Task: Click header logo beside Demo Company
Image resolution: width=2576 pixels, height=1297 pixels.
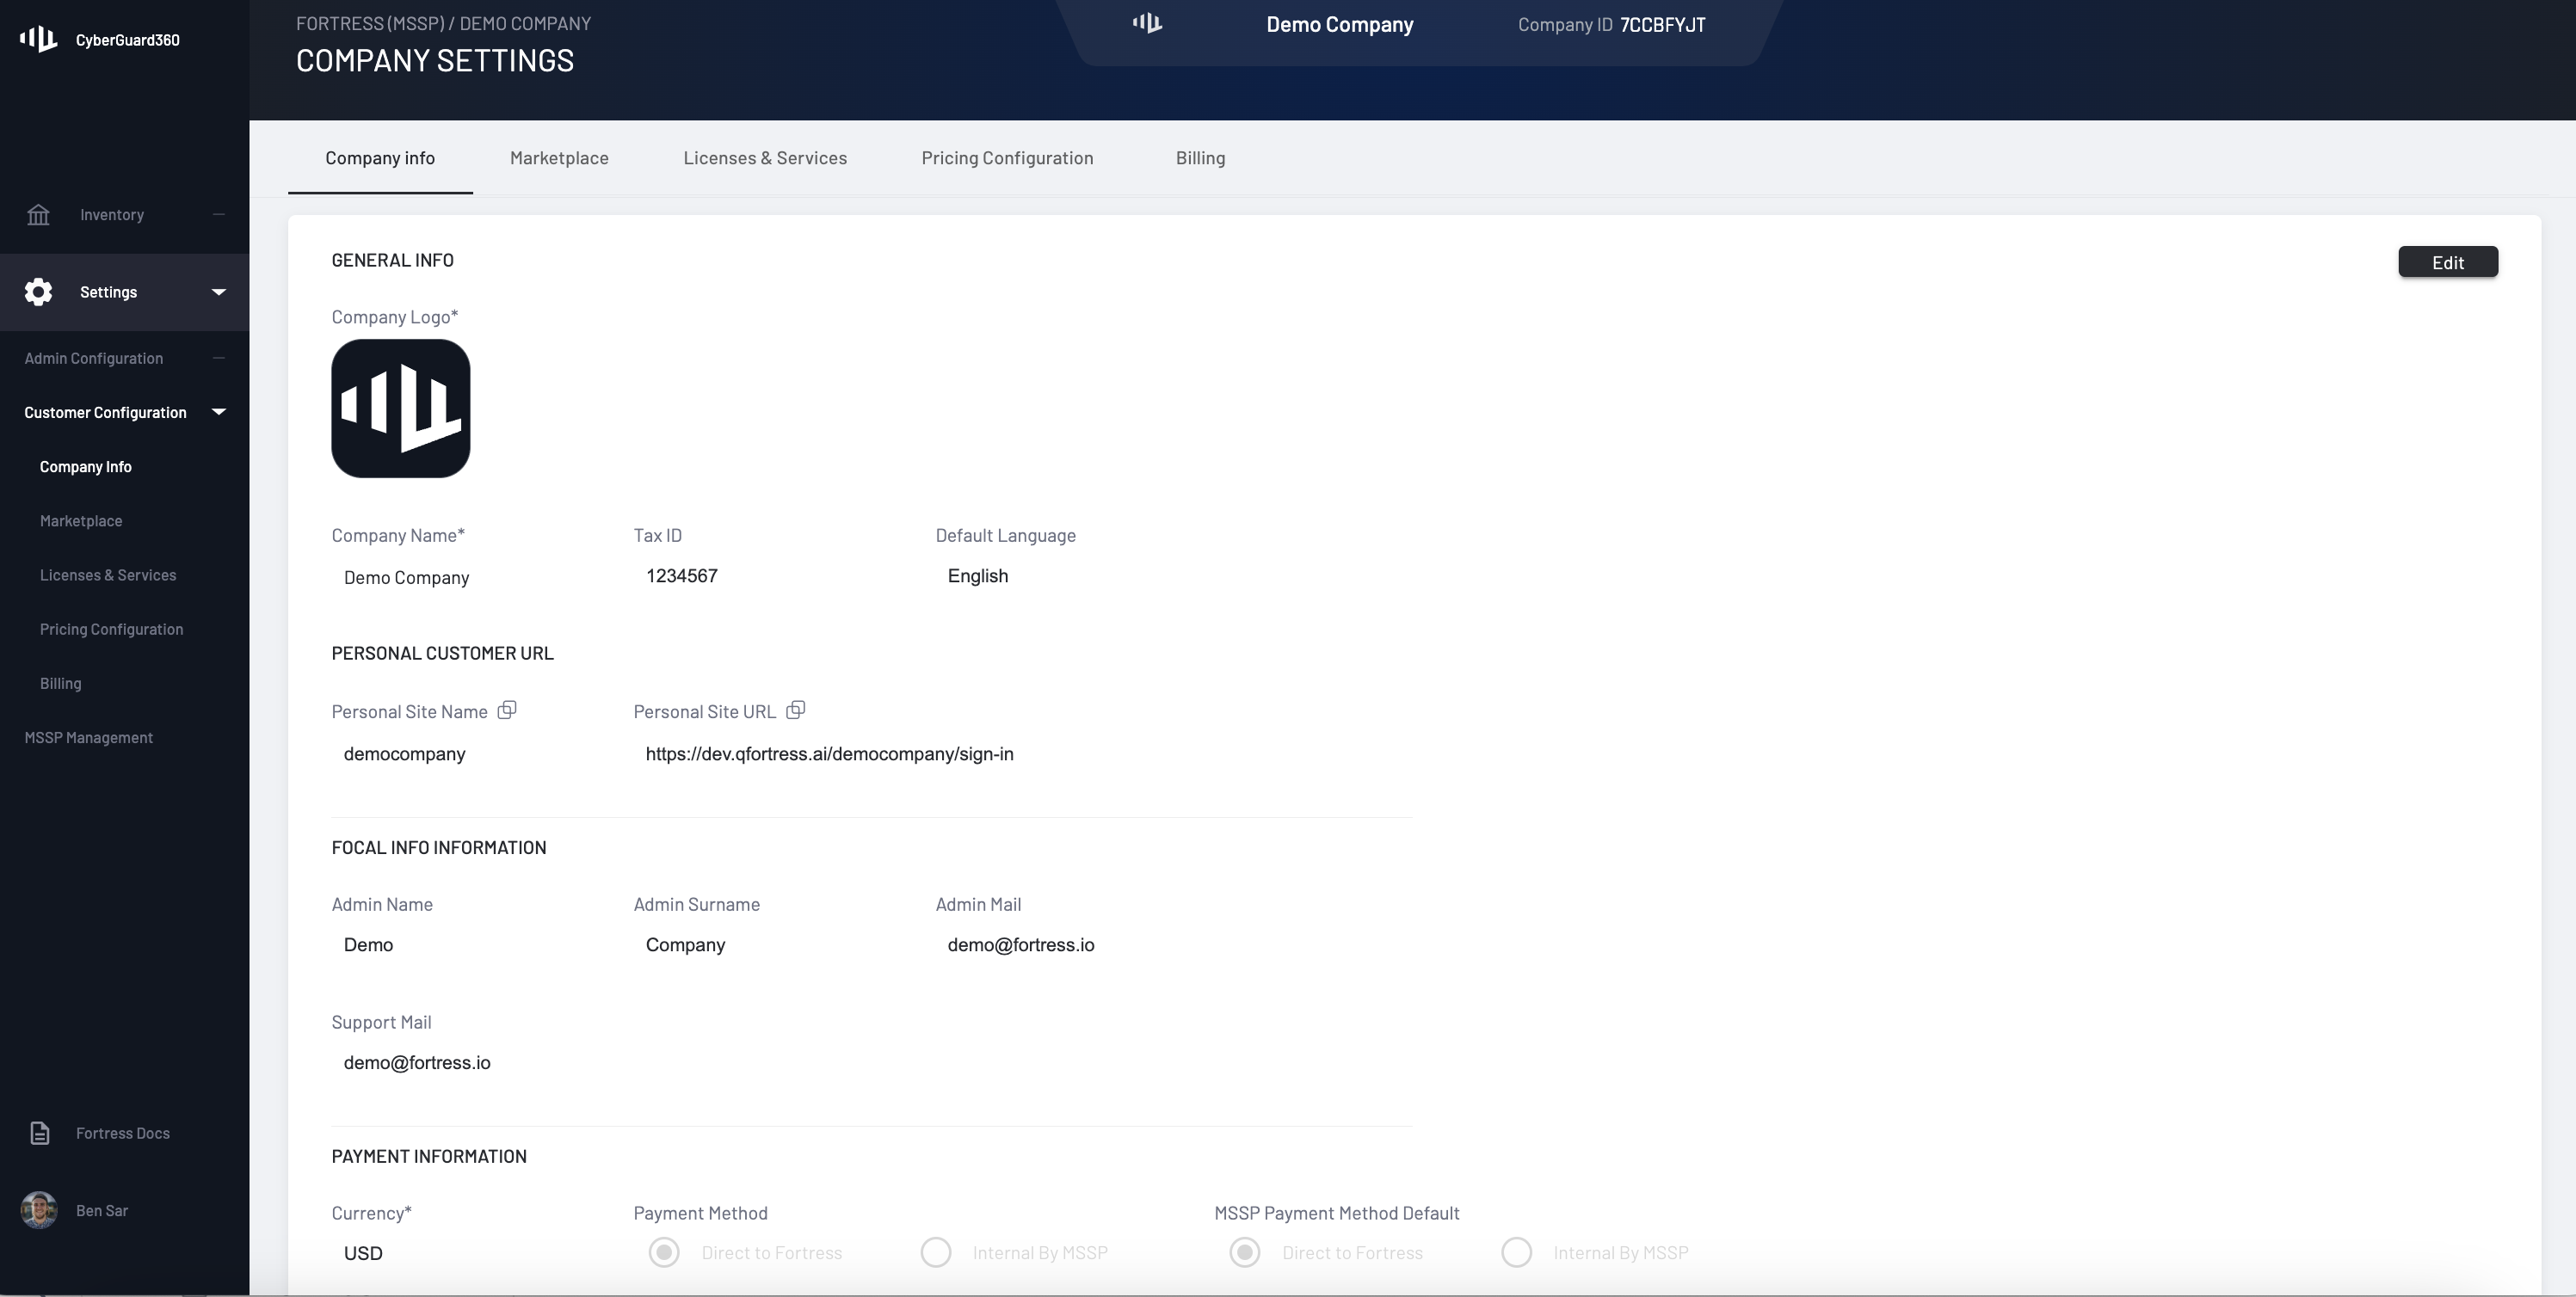Action: 1147,23
